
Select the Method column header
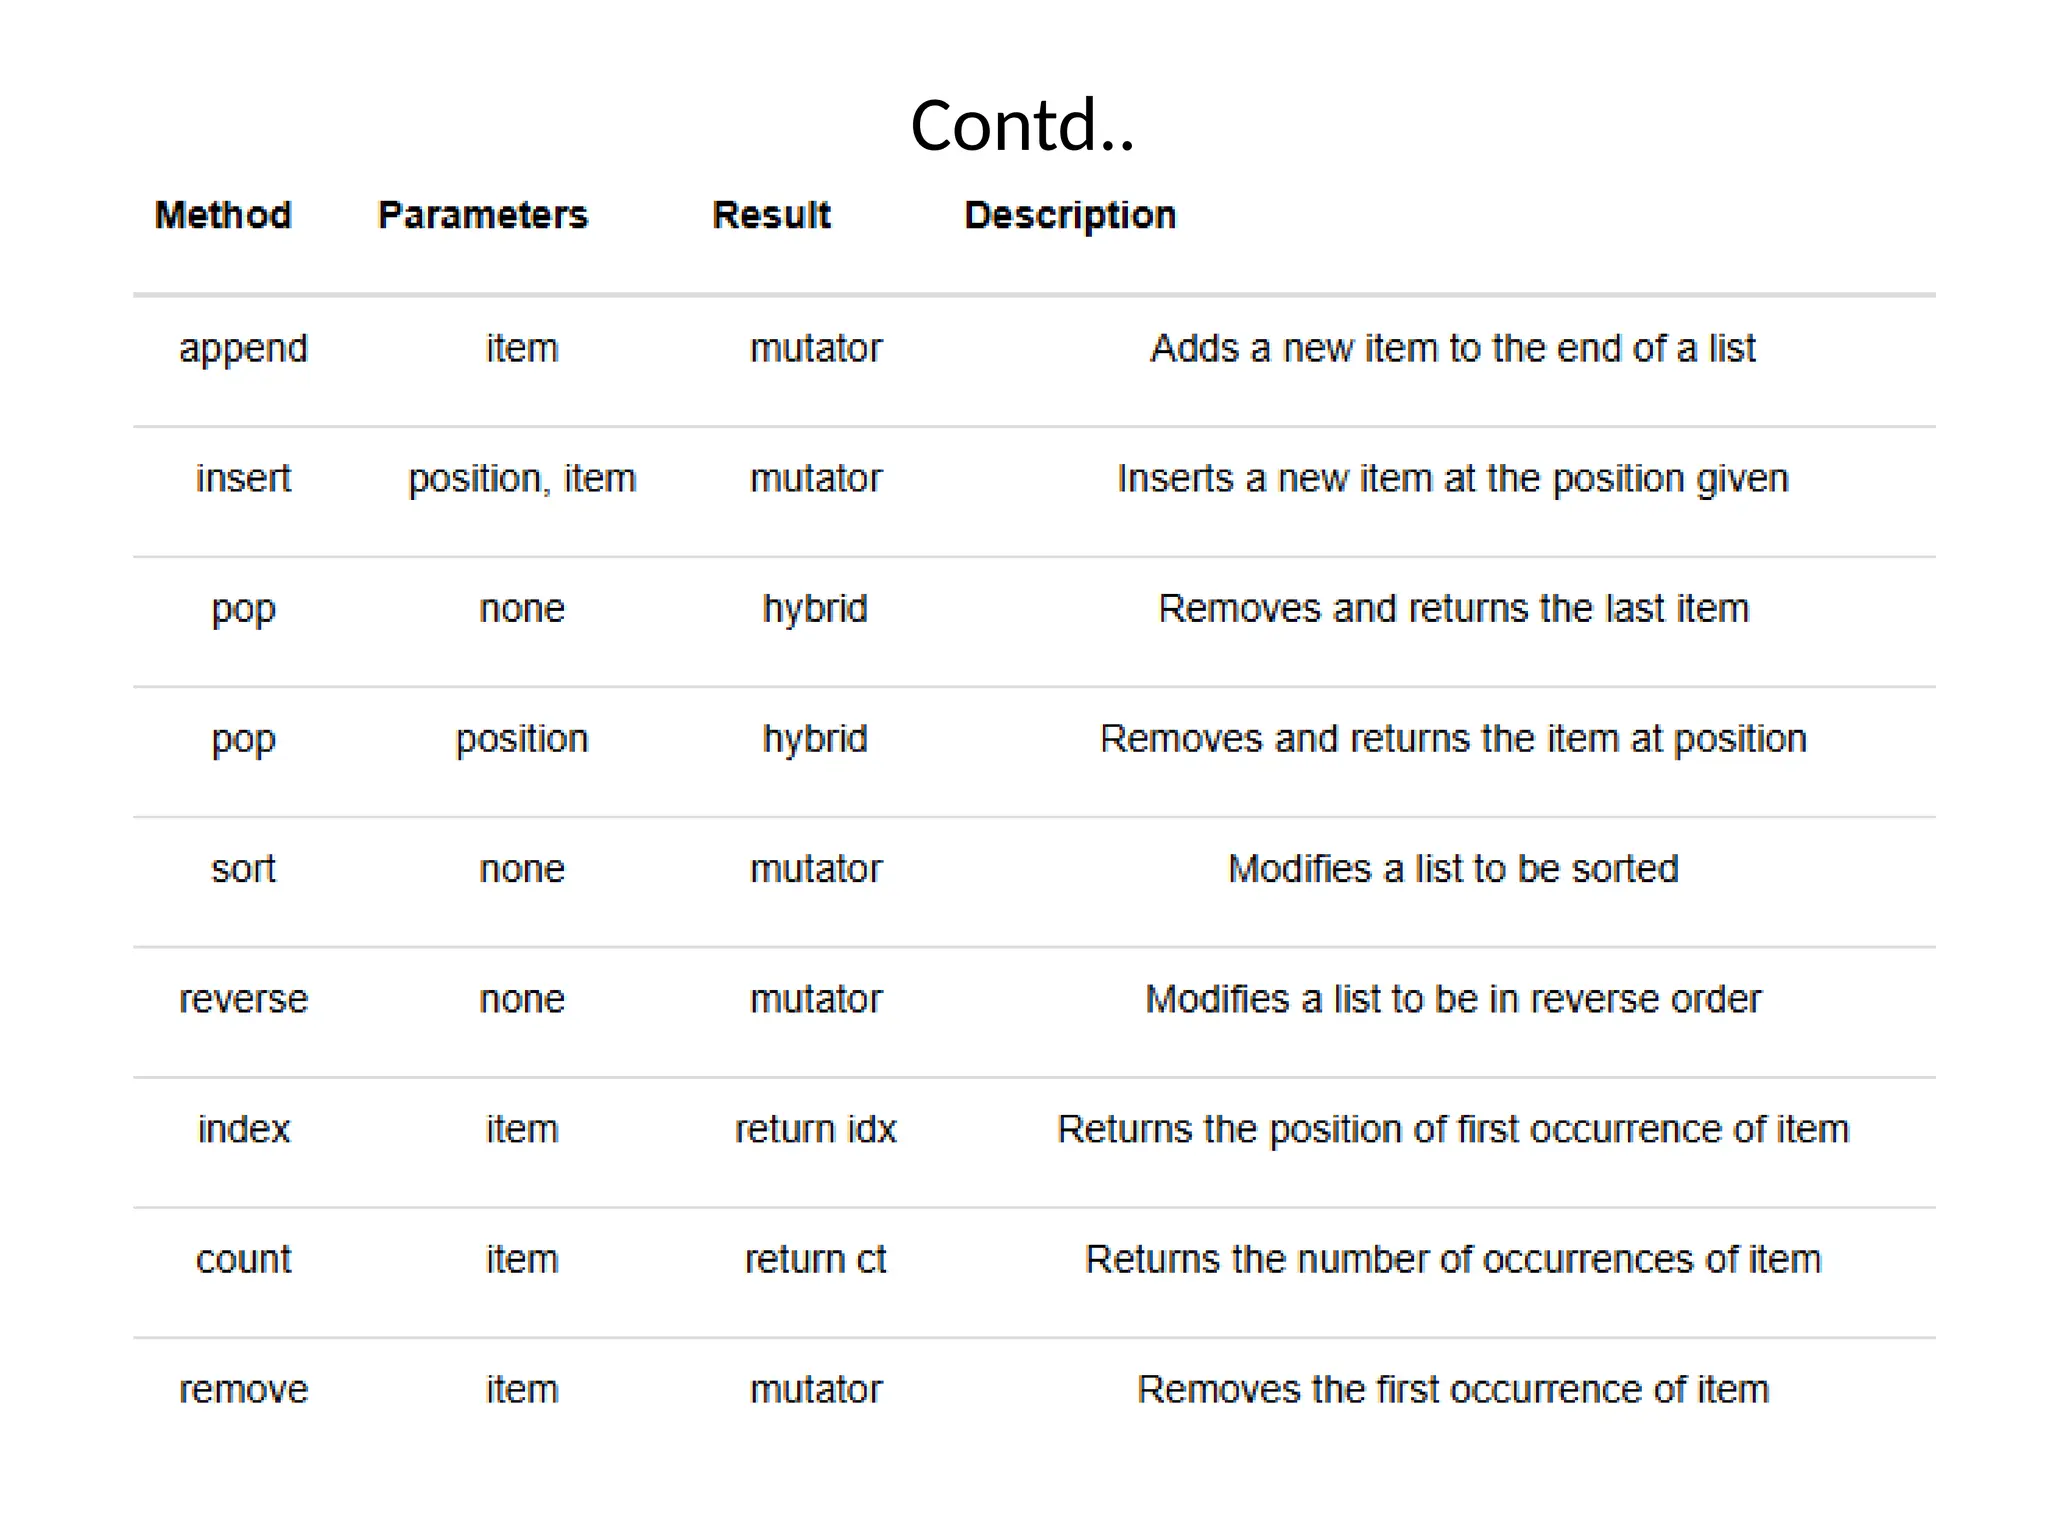pos(223,215)
